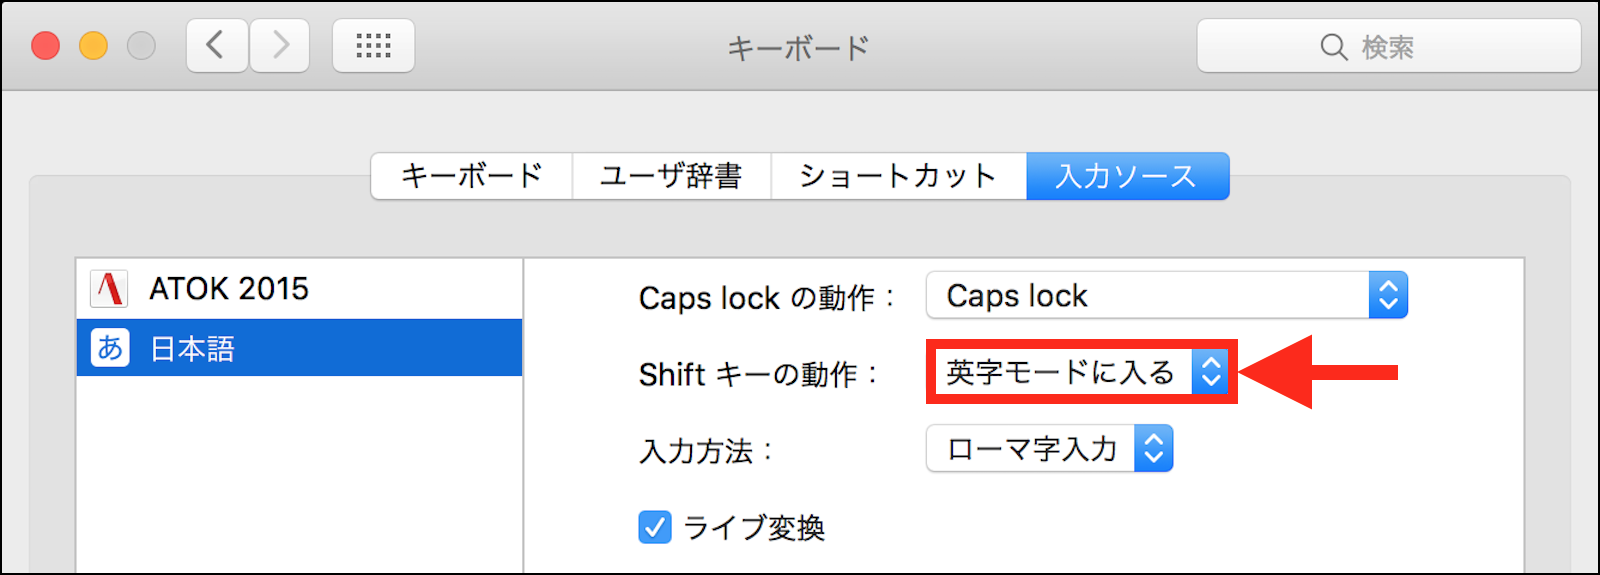This screenshot has width=1600, height=575.
Task: Switch to the ユーザ辞書 tab
Action: 671,176
